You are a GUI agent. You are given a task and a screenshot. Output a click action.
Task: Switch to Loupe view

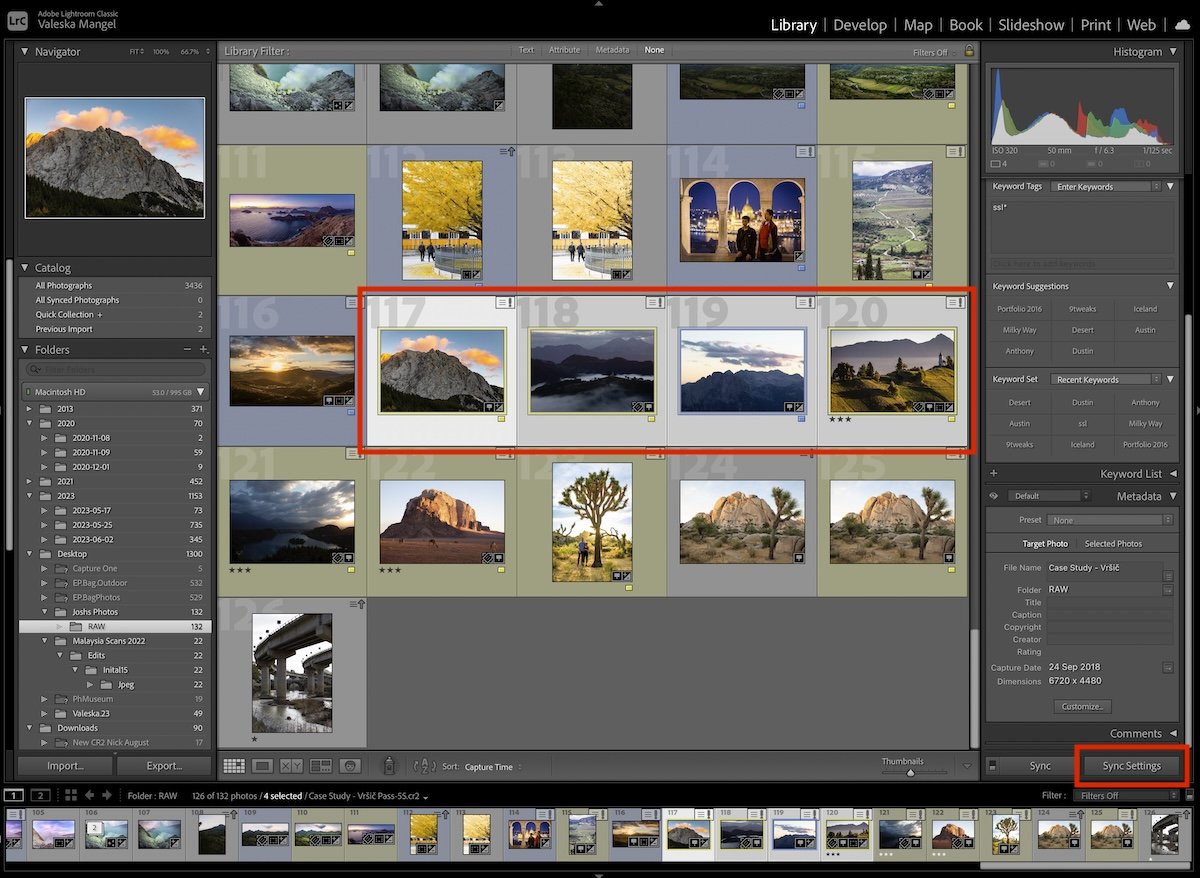263,767
